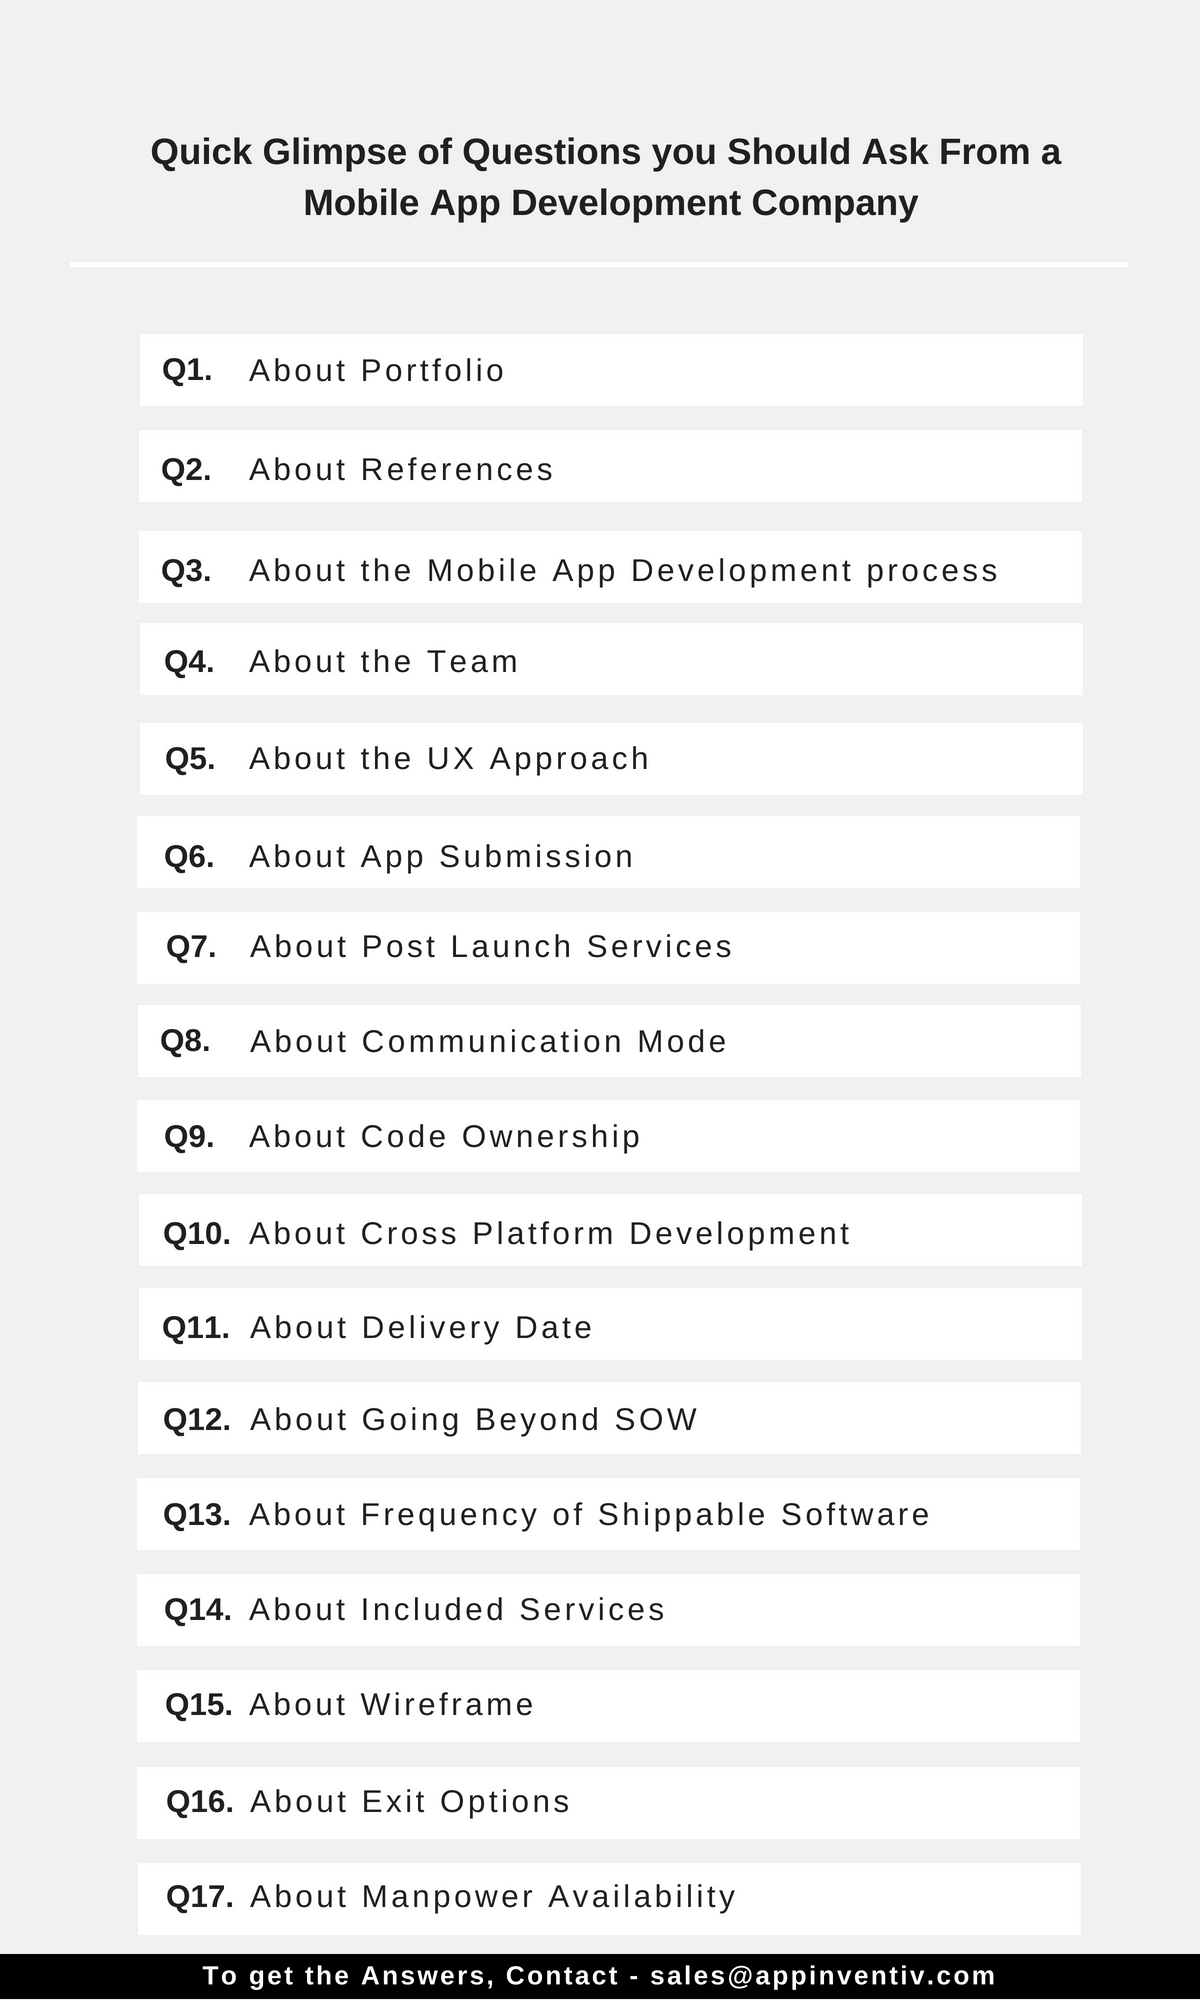Open Q9 About Code Ownership
Screen dimensions: 1200x2000
coord(610,1136)
